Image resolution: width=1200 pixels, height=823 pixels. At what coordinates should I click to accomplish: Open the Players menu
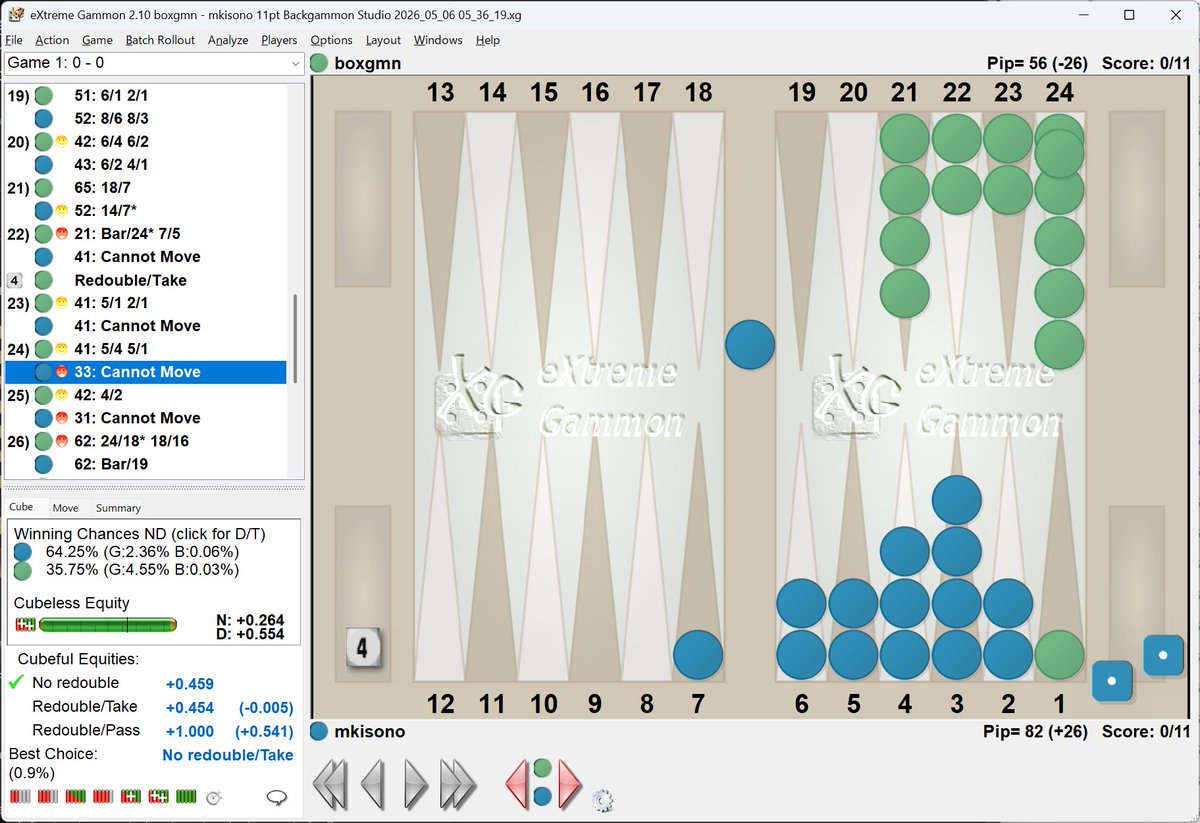[279, 40]
